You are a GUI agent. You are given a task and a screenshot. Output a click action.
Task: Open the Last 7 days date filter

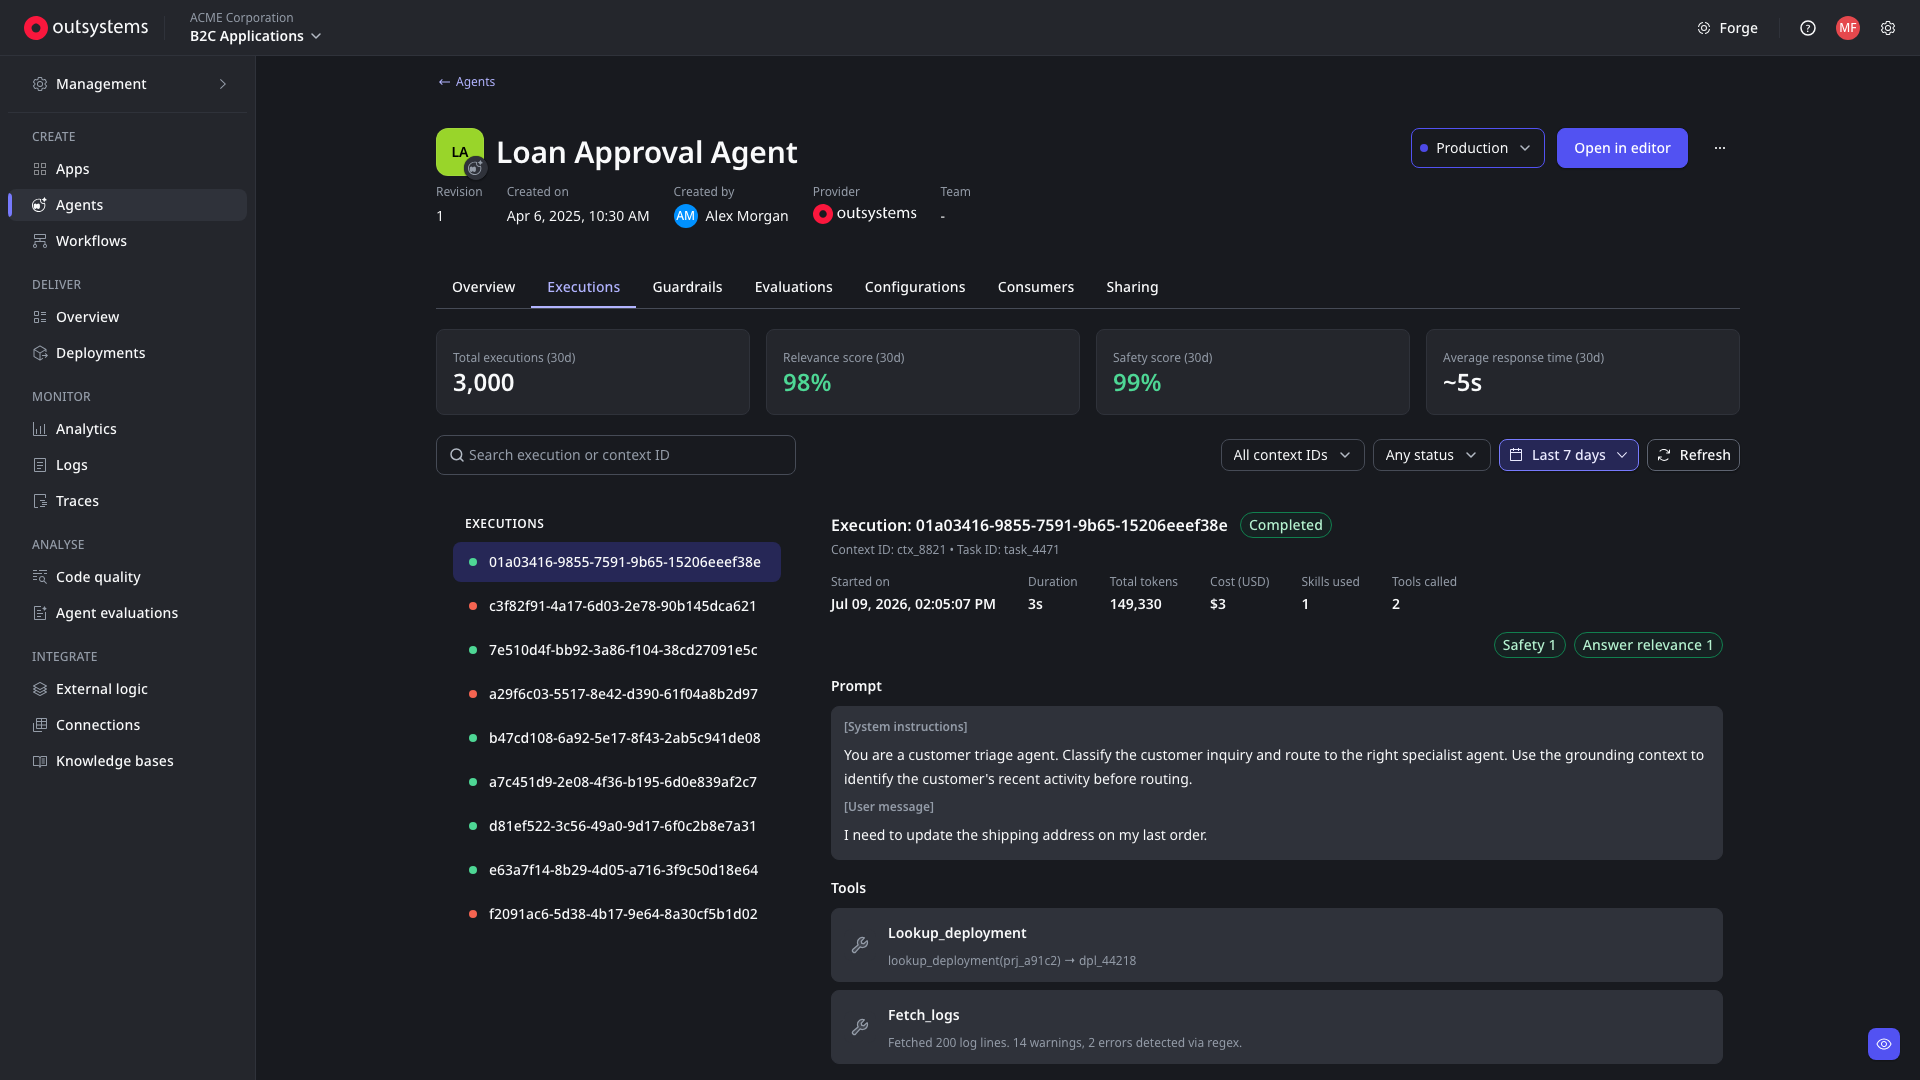[1568, 455]
